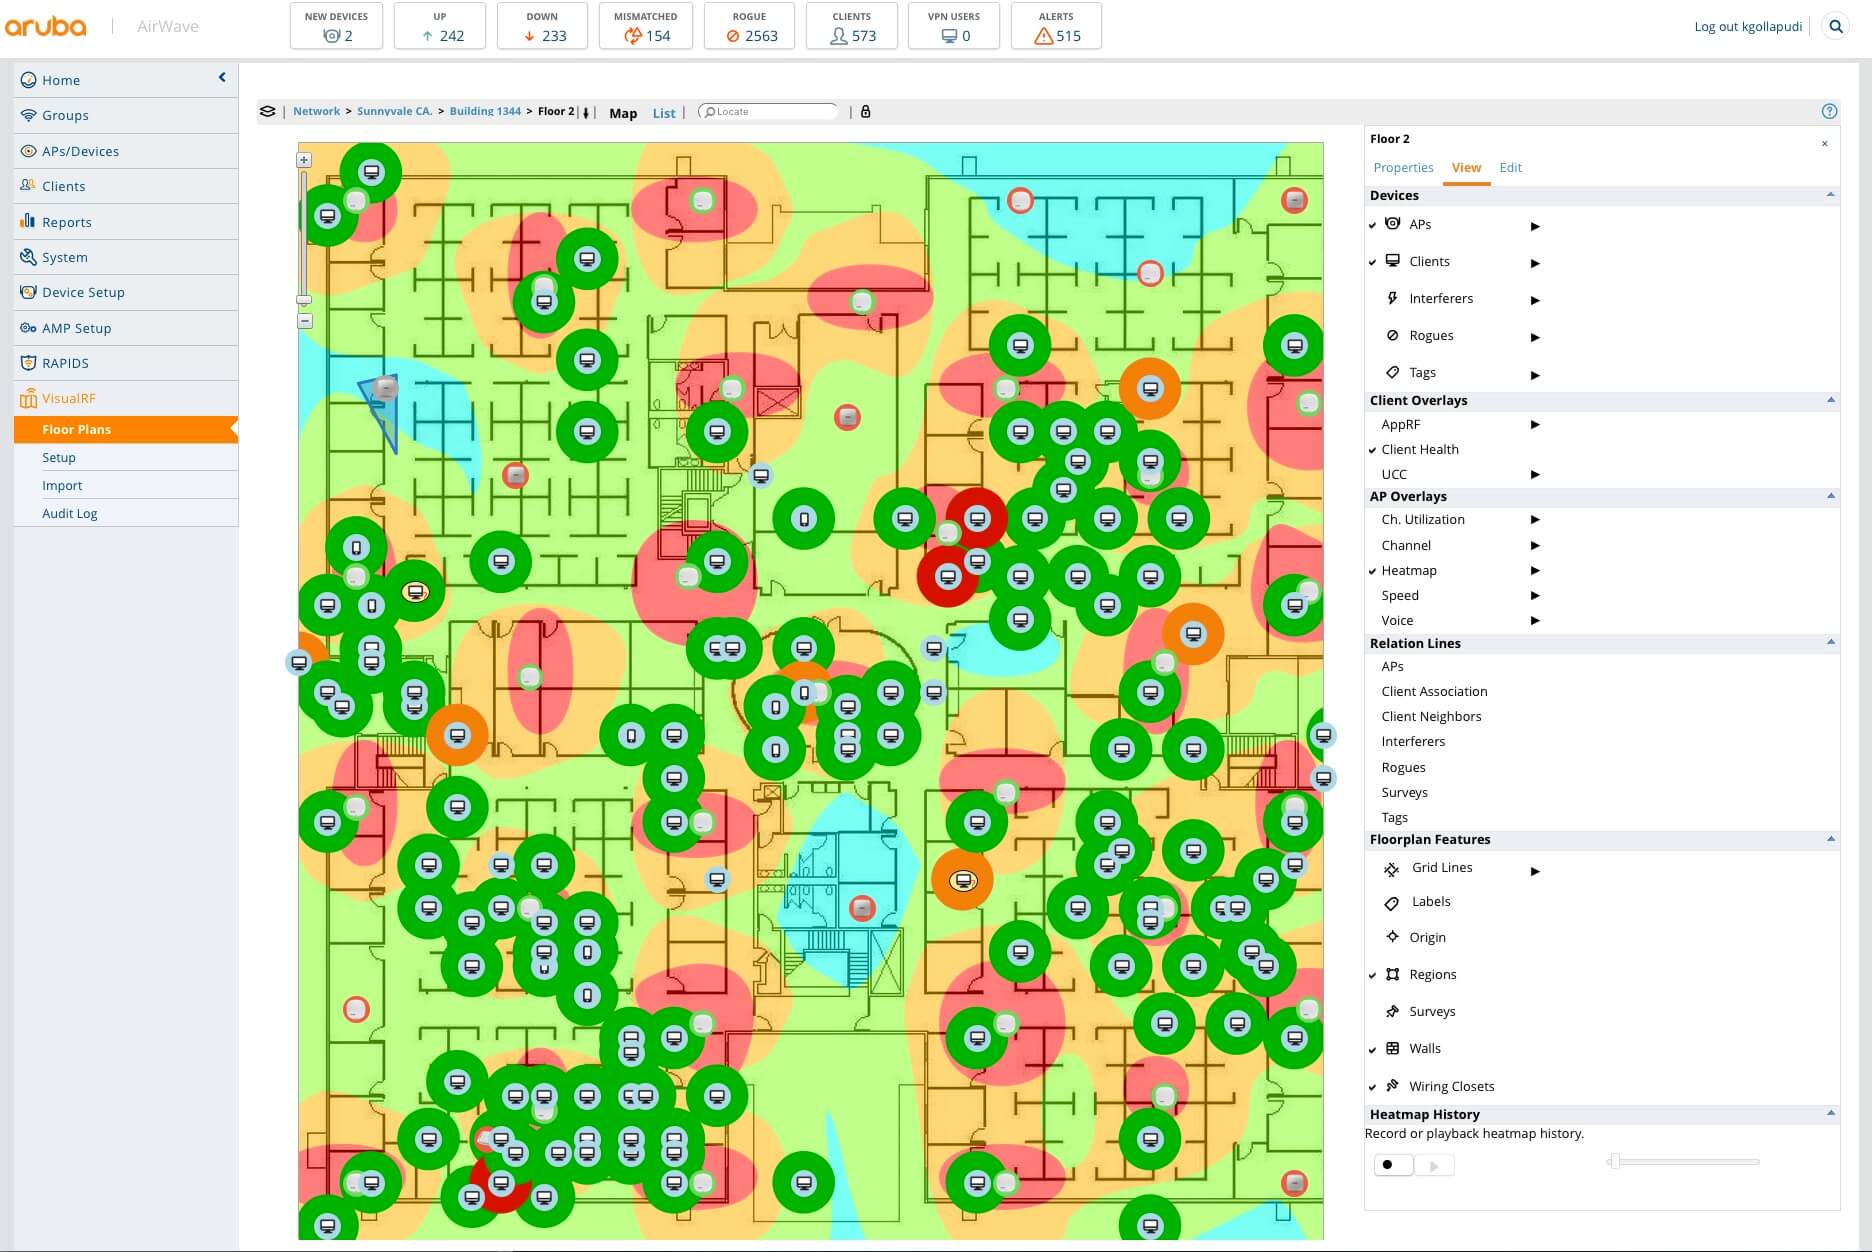Click the map zoom out minus button

304,321
